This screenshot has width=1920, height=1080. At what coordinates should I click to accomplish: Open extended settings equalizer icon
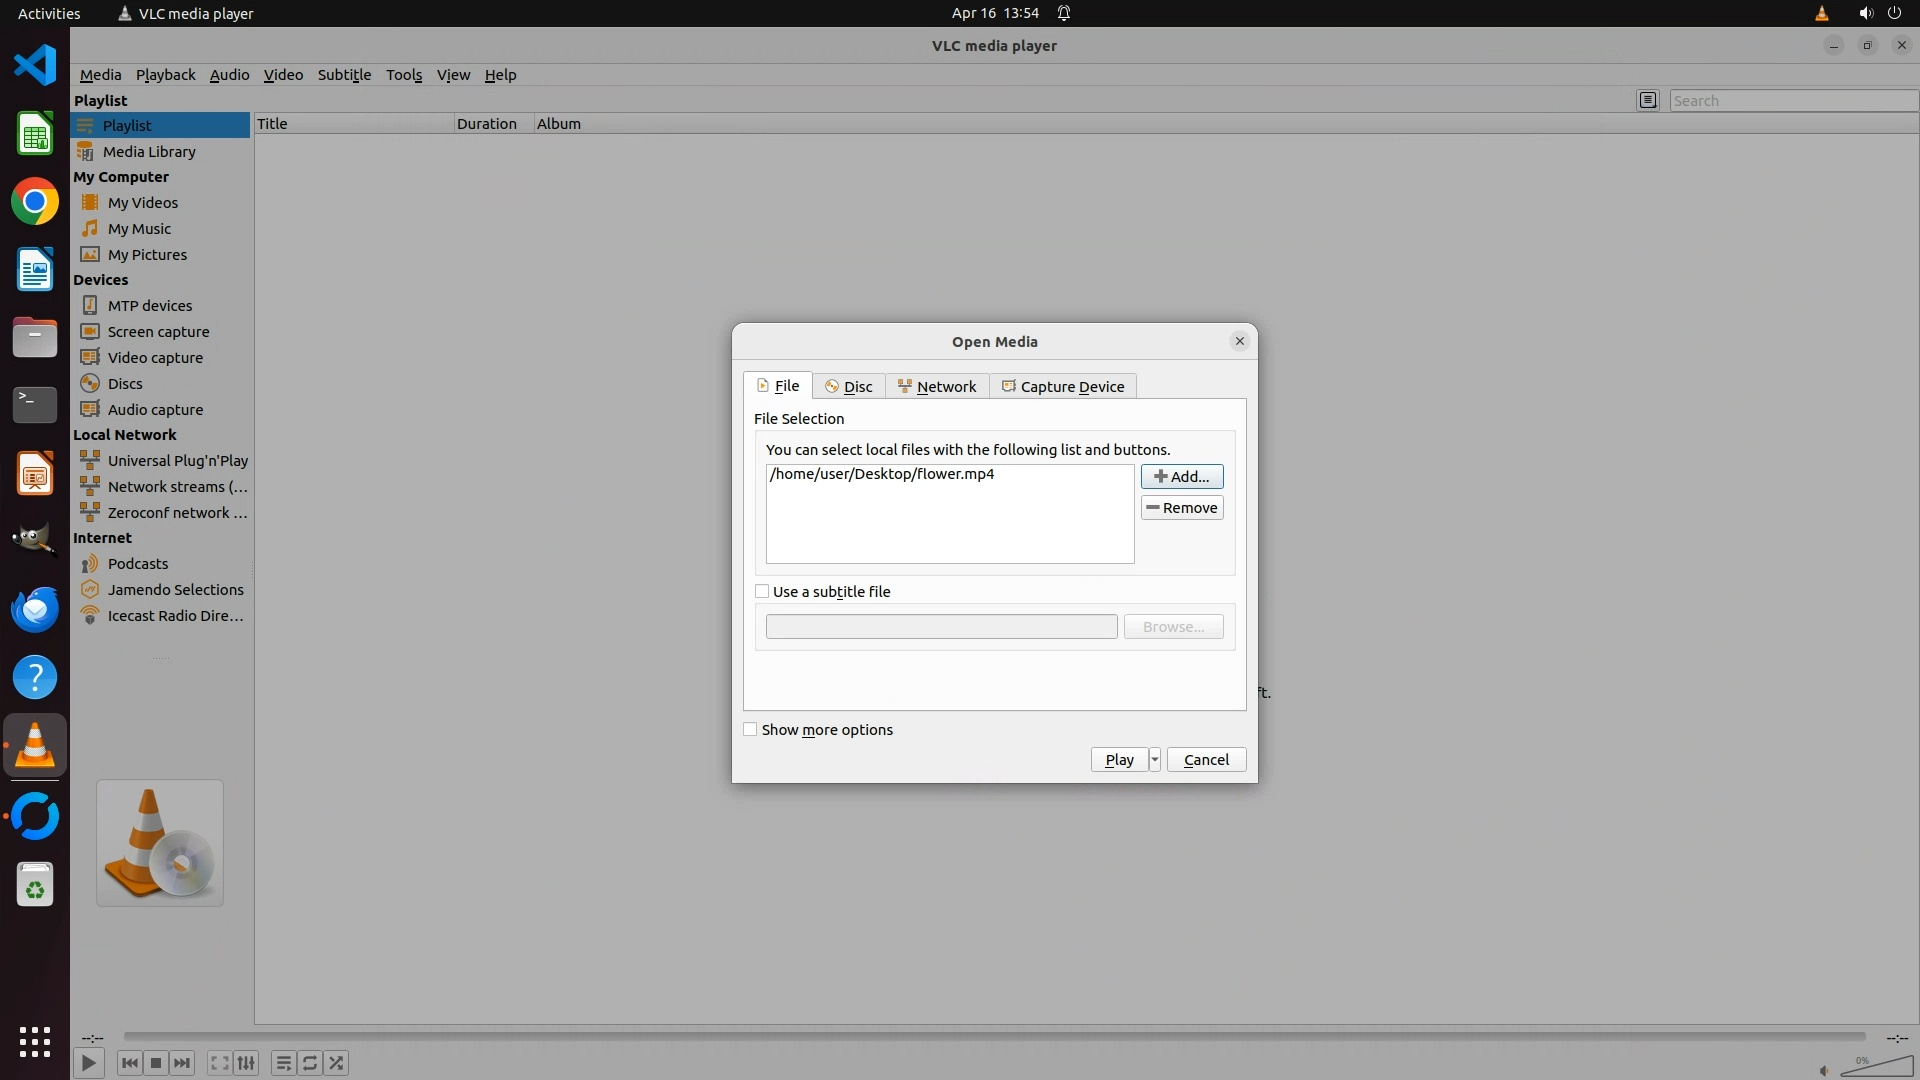[246, 1063]
